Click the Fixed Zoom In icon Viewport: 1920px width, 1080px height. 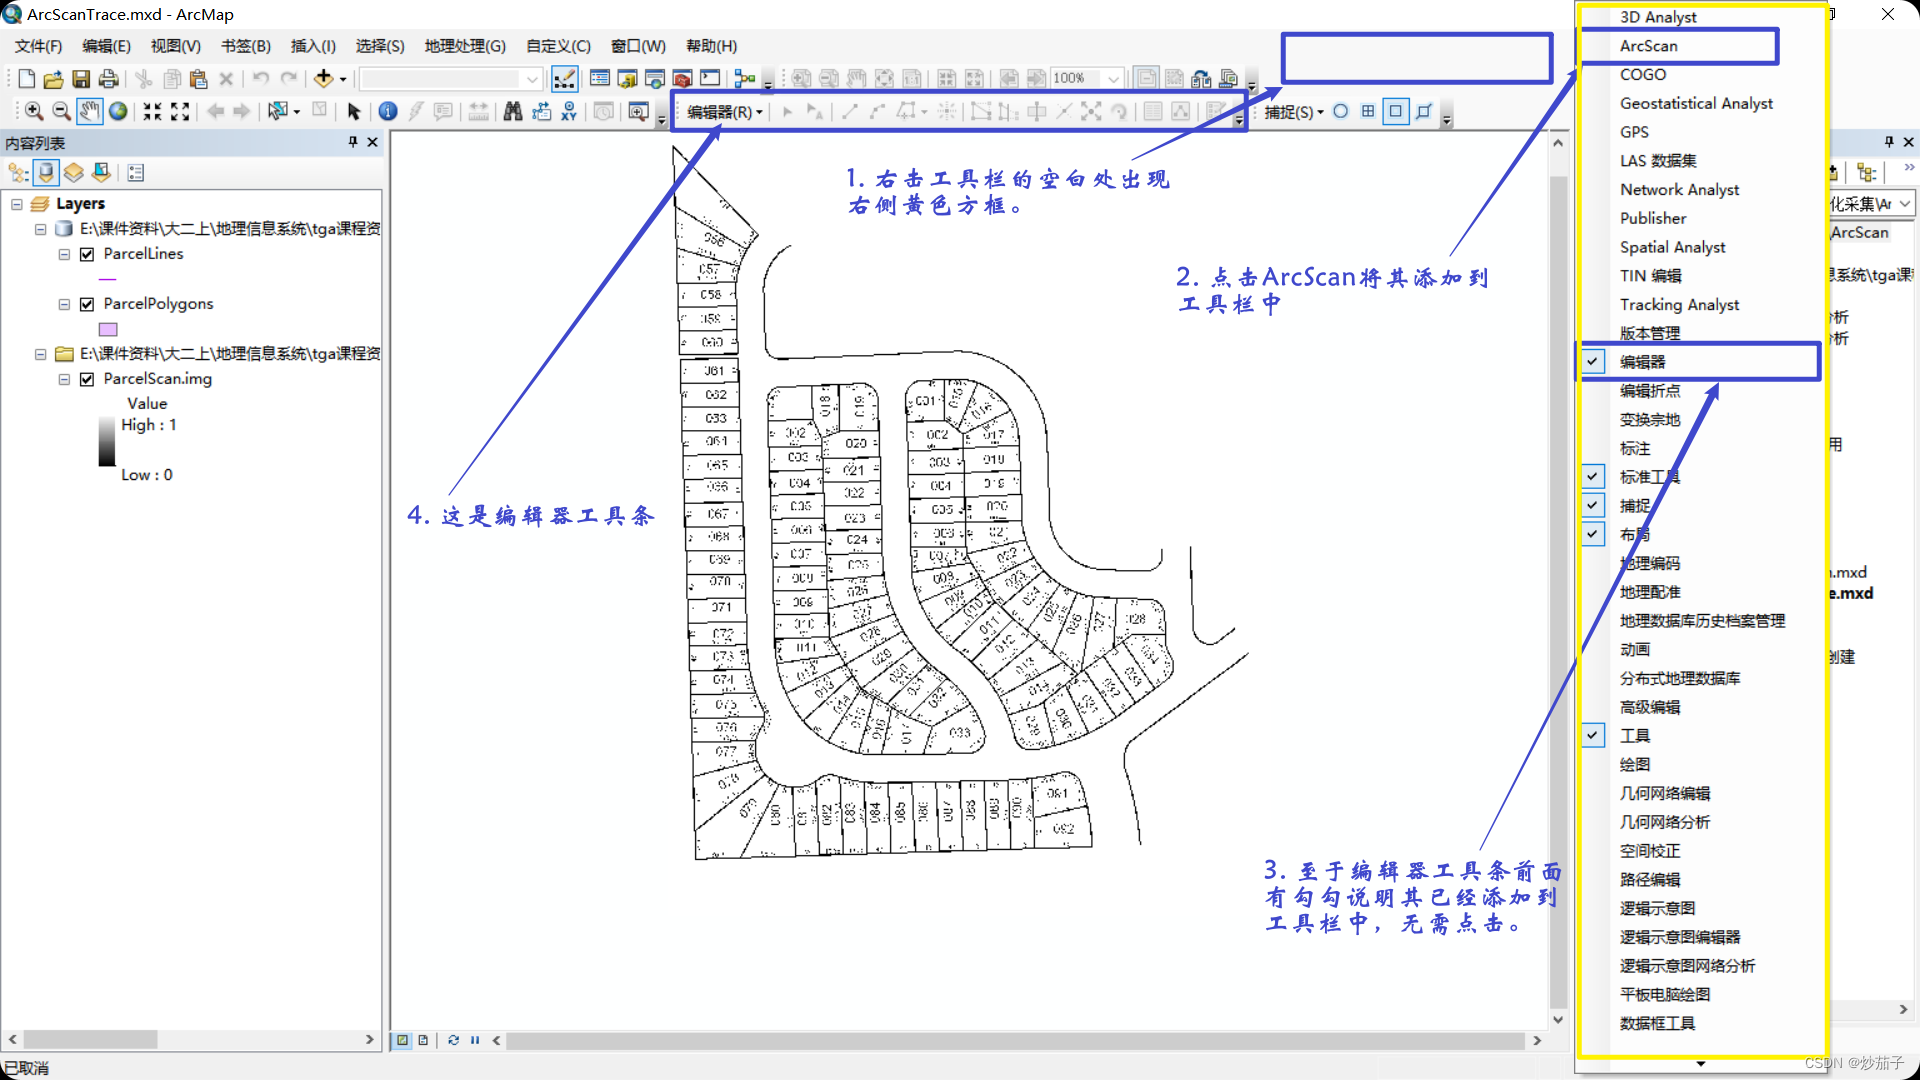tap(152, 111)
